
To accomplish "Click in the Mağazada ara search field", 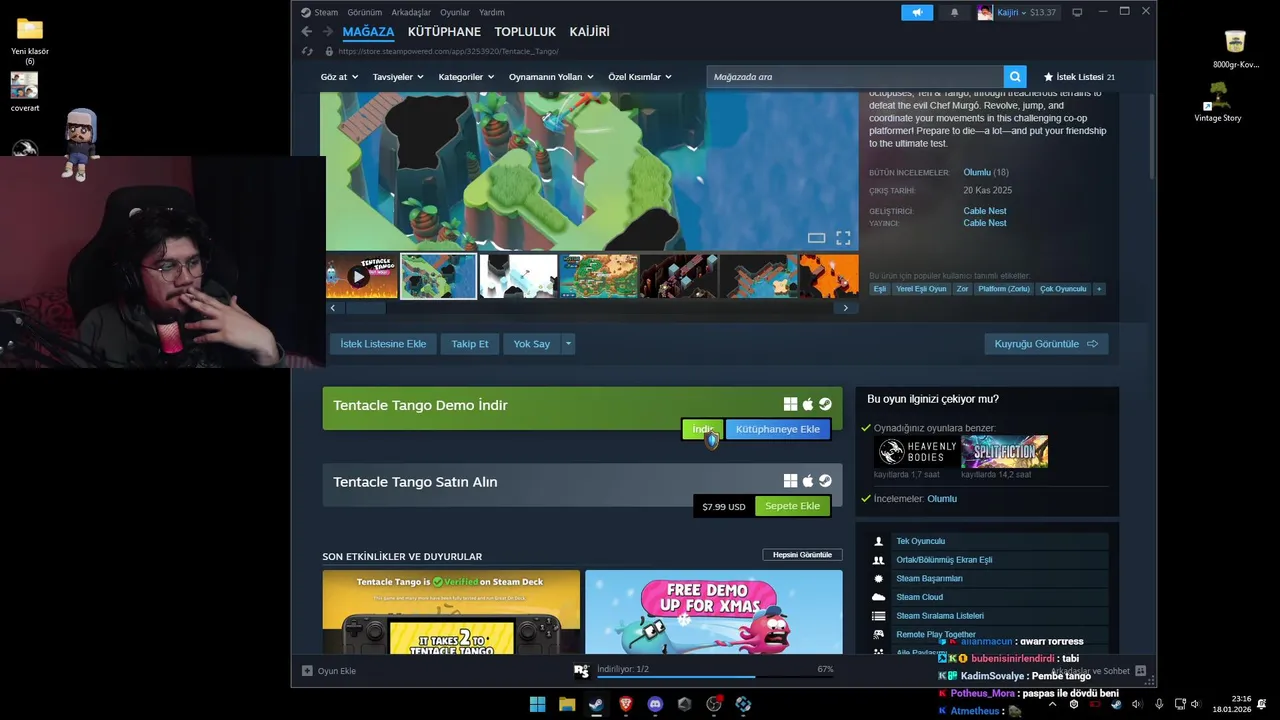I will [x=855, y=77].
